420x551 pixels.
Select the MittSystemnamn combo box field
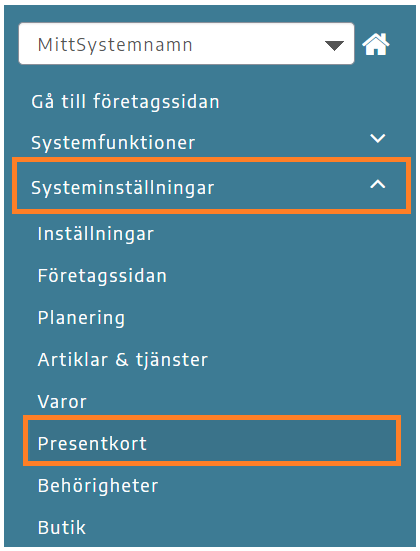coord(186,44)
